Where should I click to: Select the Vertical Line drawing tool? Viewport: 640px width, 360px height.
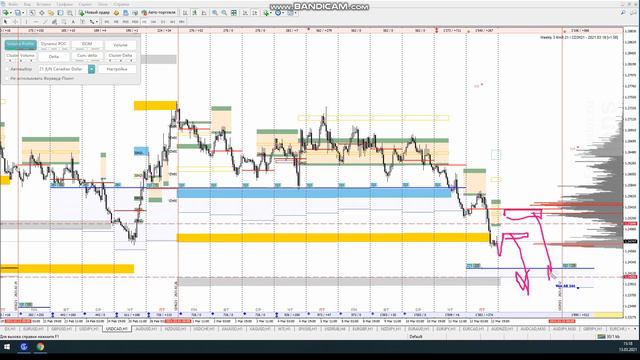click(26, 21)
